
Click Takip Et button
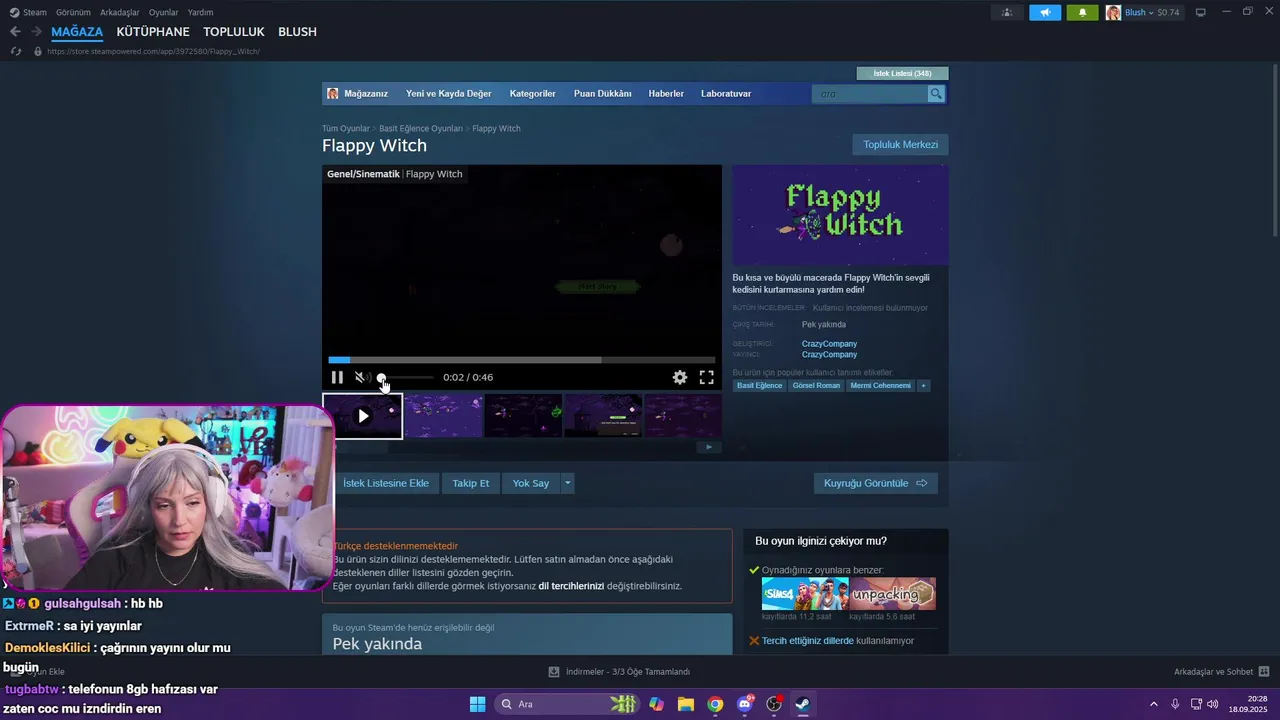pyautogui.click(x=471, y=483)
